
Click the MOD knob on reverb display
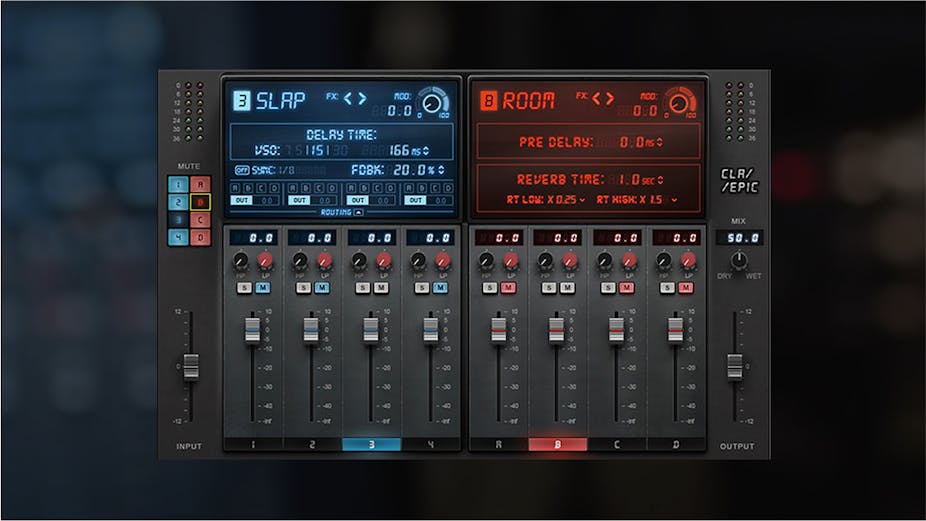(x=680, y=101)
